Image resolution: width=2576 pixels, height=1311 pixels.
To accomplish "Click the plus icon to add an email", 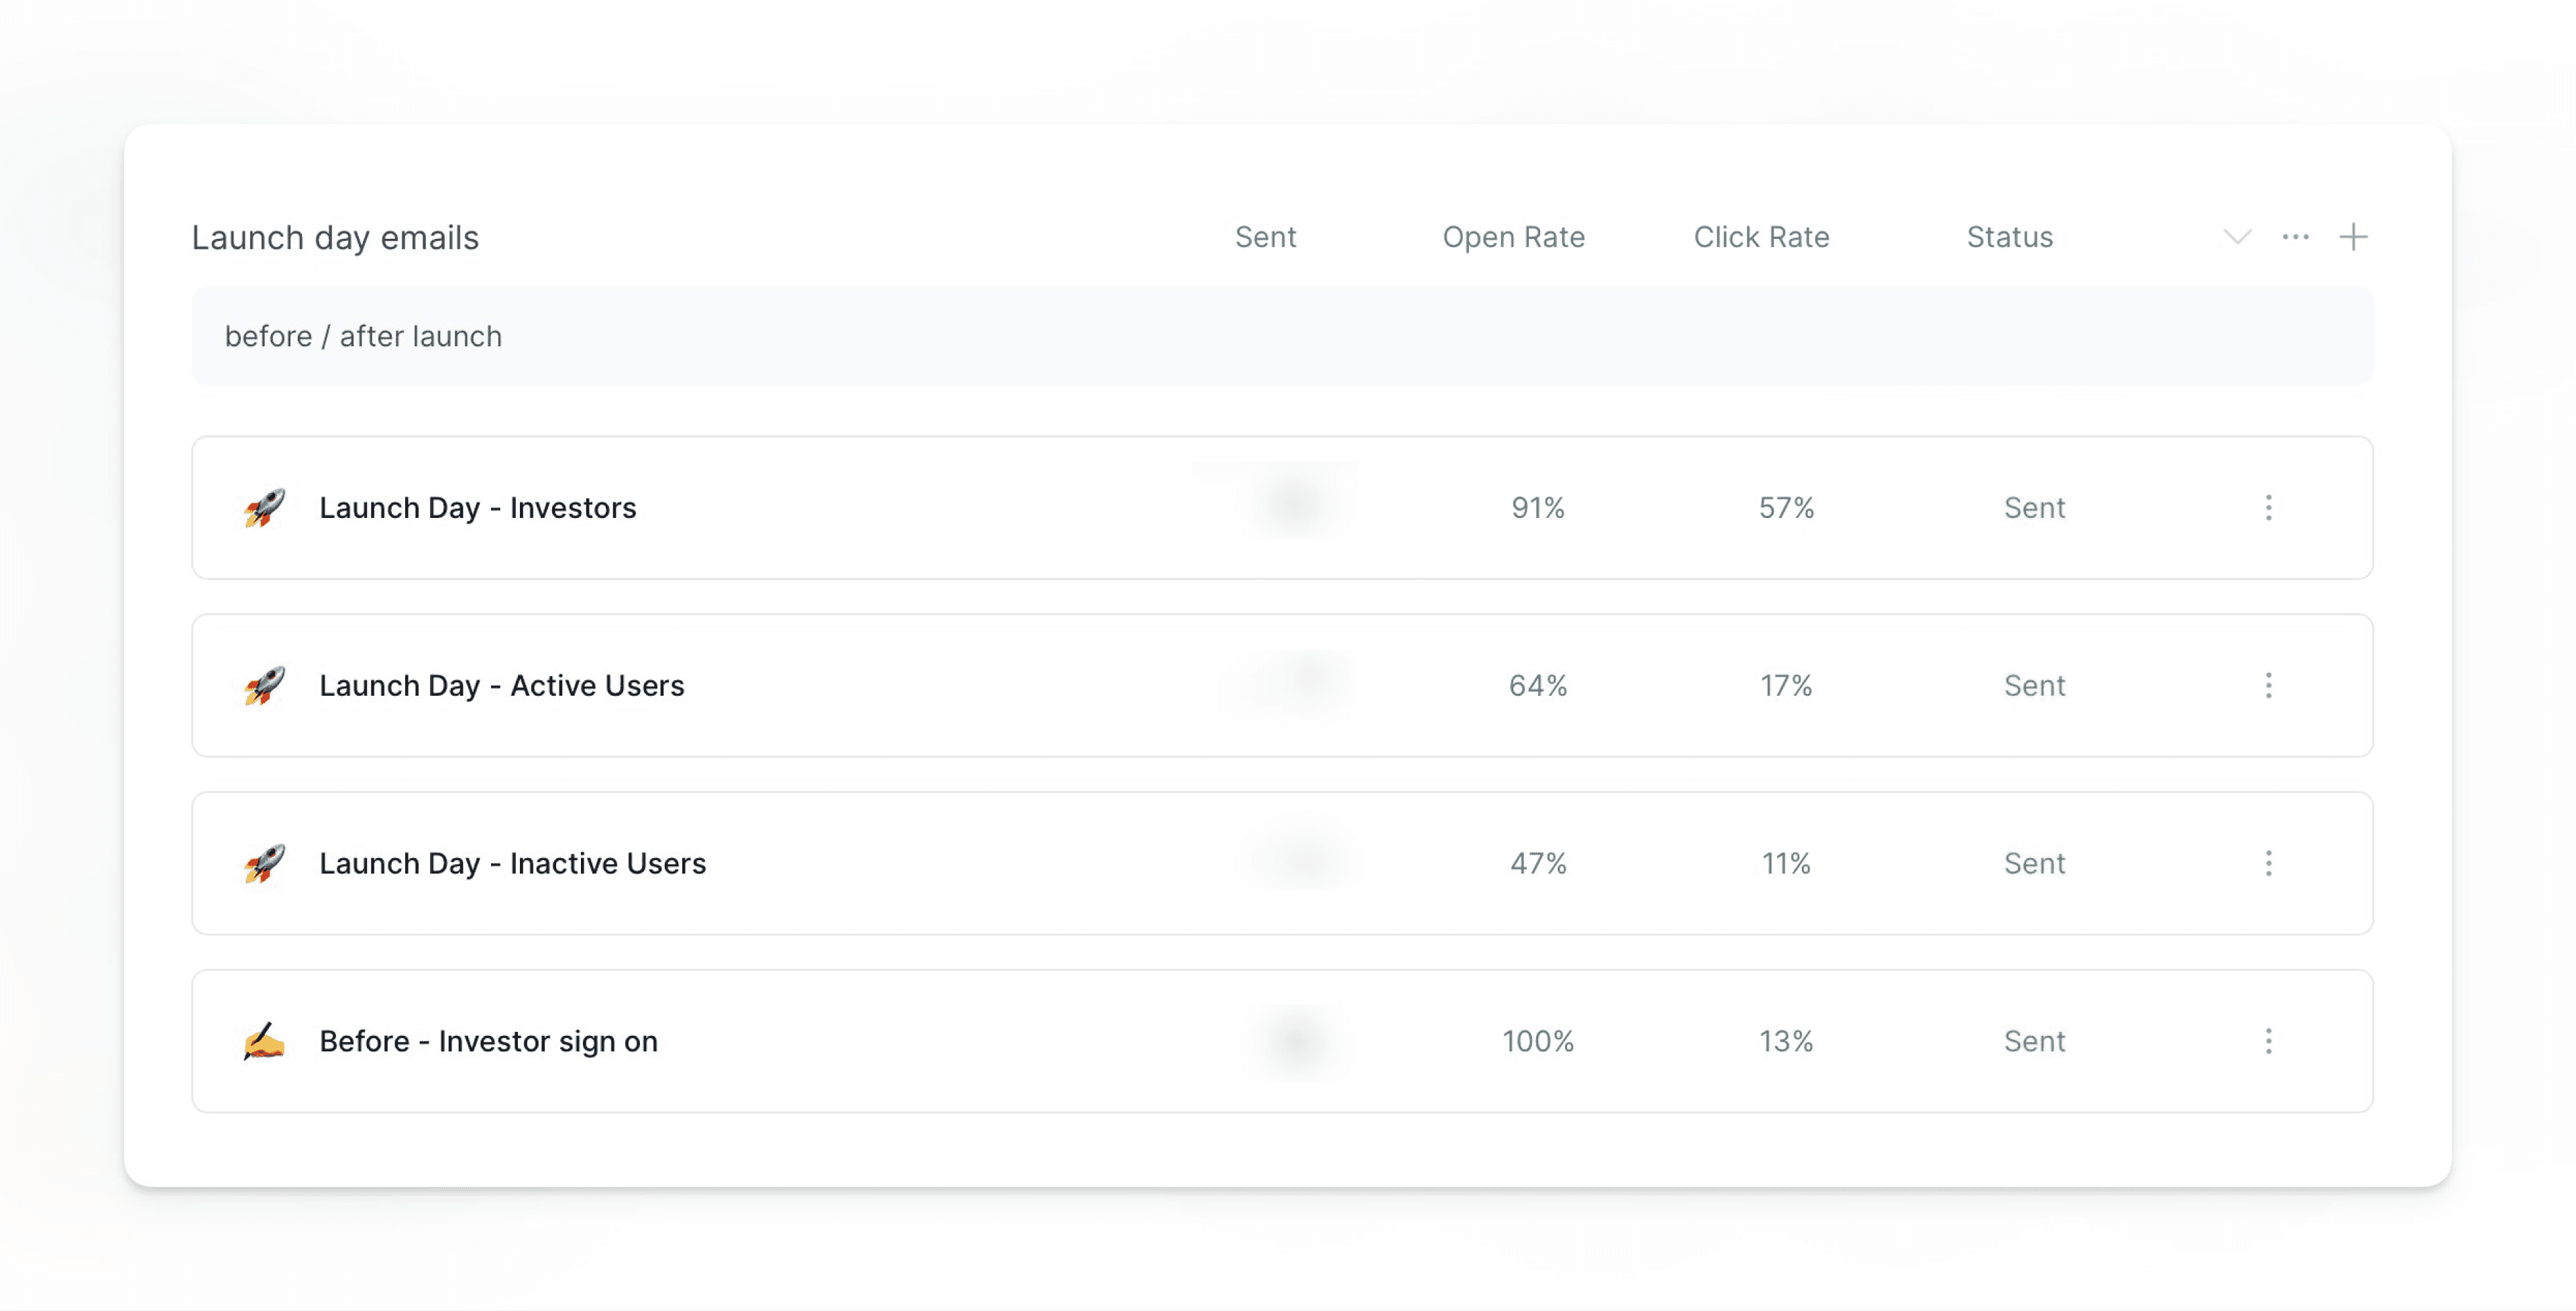I will pyautogui.click(x=2353, y=237).
